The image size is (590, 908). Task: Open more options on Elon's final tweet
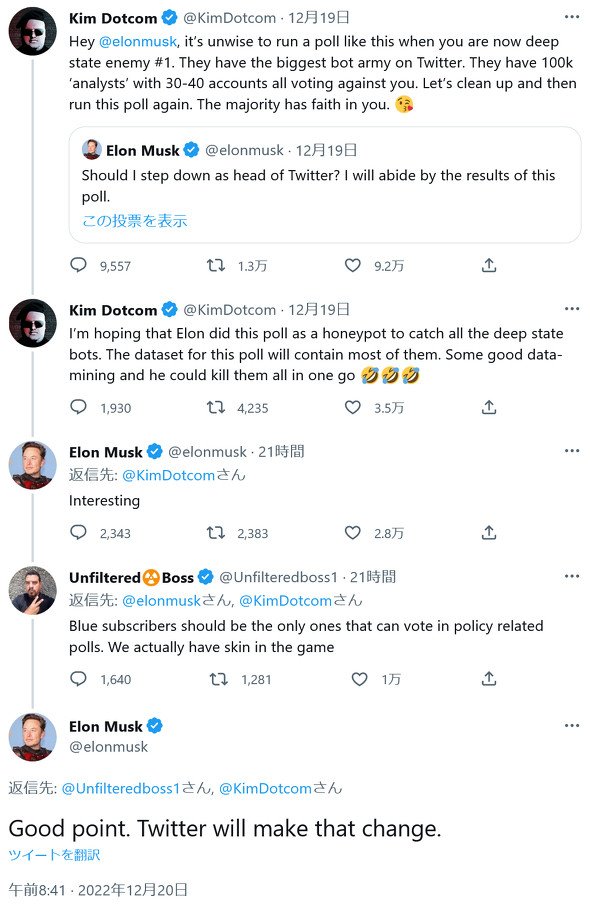[571, 726]
